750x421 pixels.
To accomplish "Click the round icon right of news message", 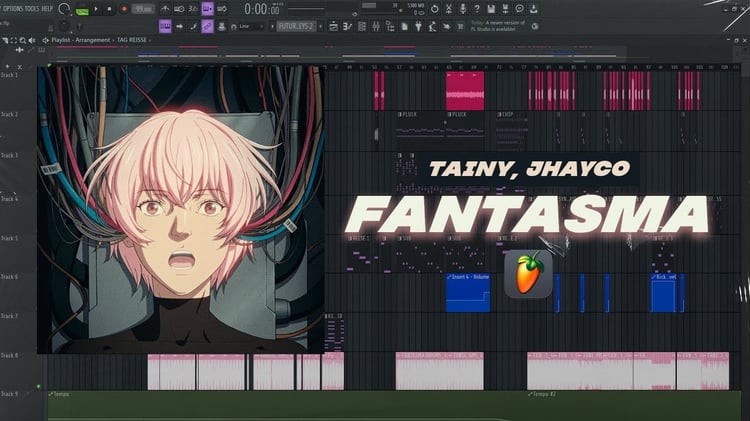I will pyautogui.click(x=535, y=26).
